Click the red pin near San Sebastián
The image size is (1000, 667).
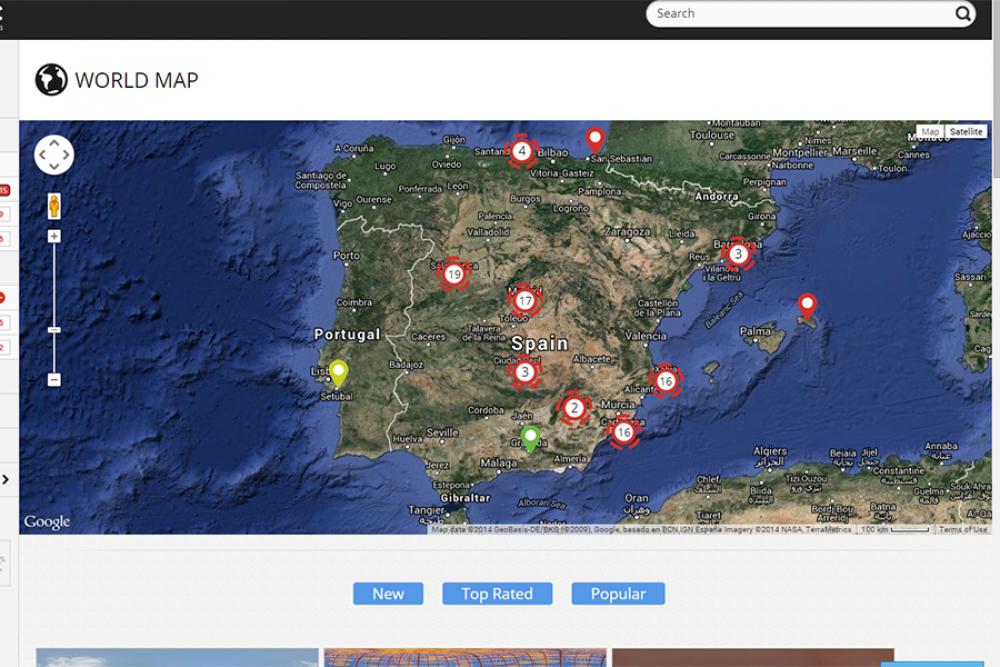(595, 139)
